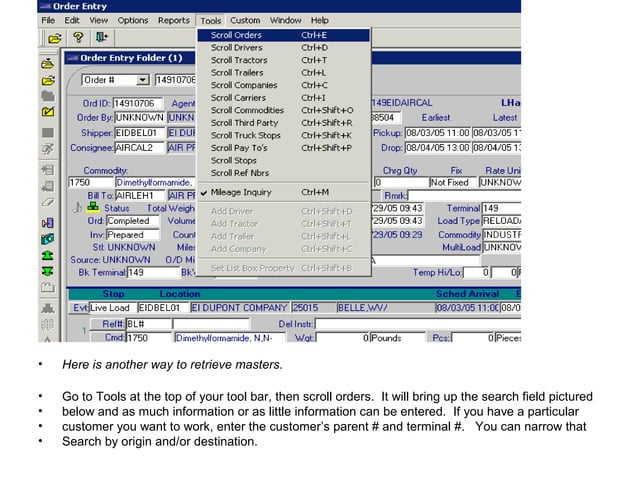
Task: Click the gray stacked-folders sidebar icon
Action: (x=48, y=96)
